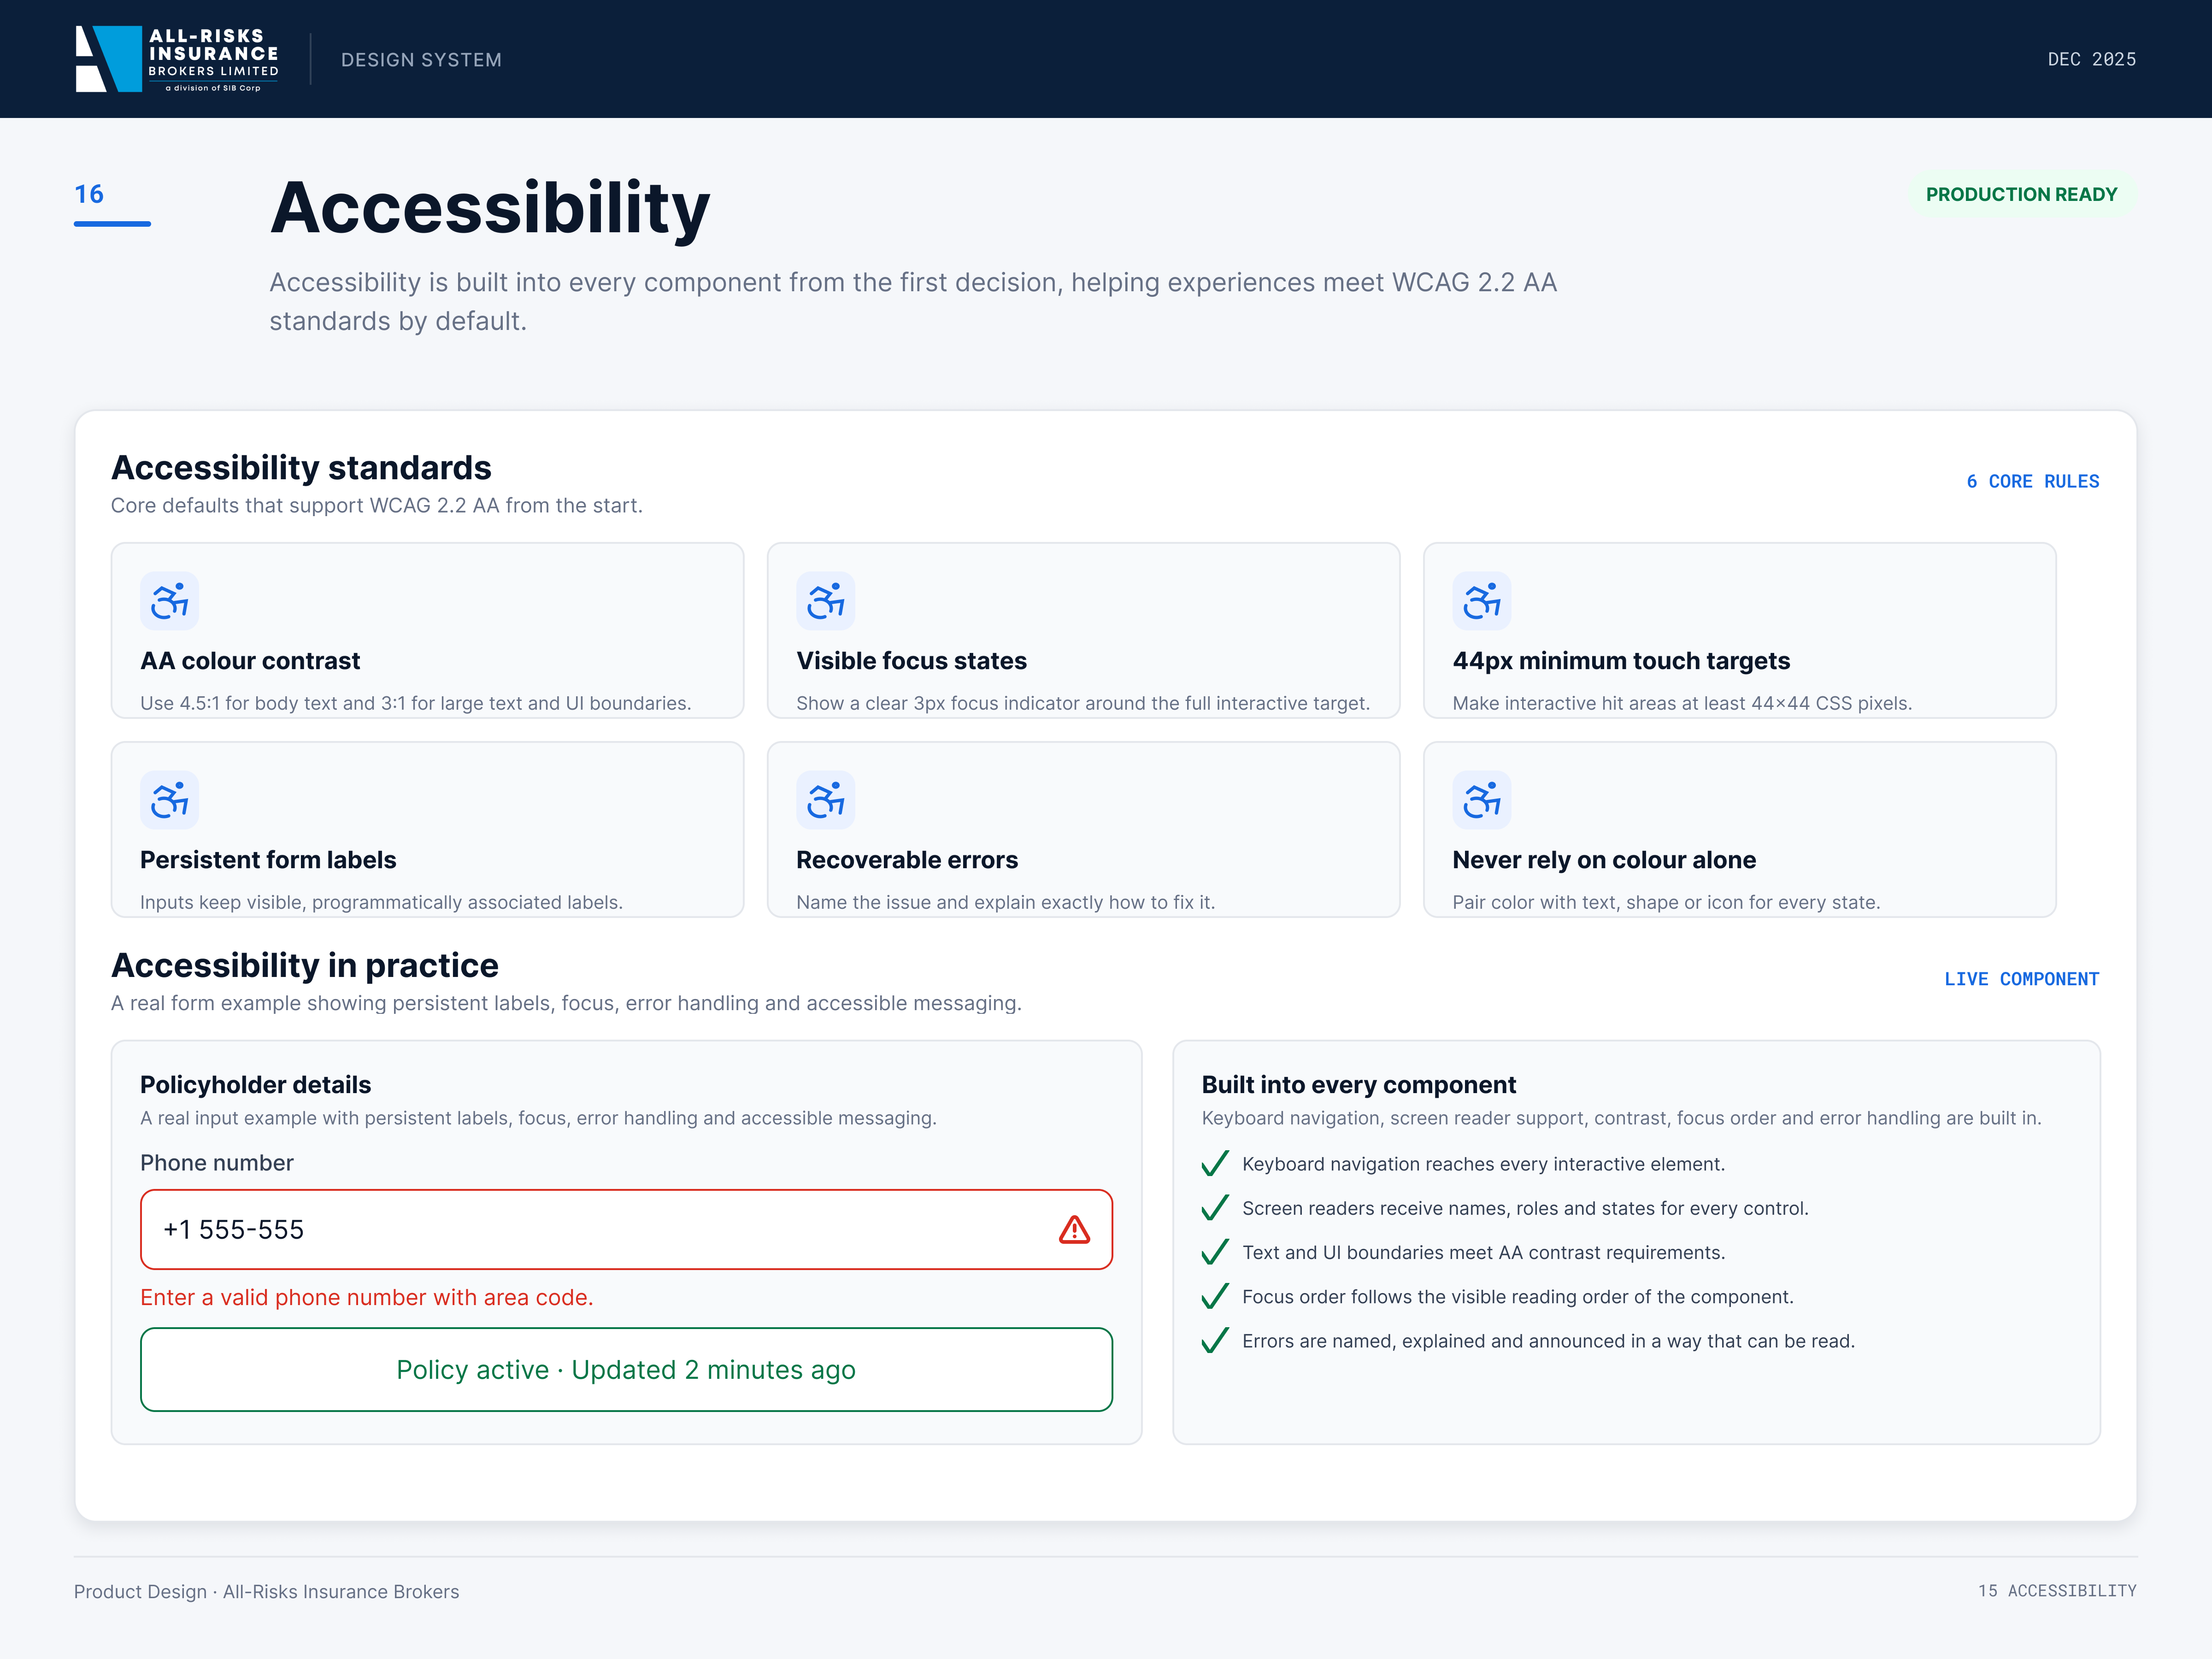Click the Phone number input field
This screenshot has height=1659, width=2212.
pos(626,1229)
